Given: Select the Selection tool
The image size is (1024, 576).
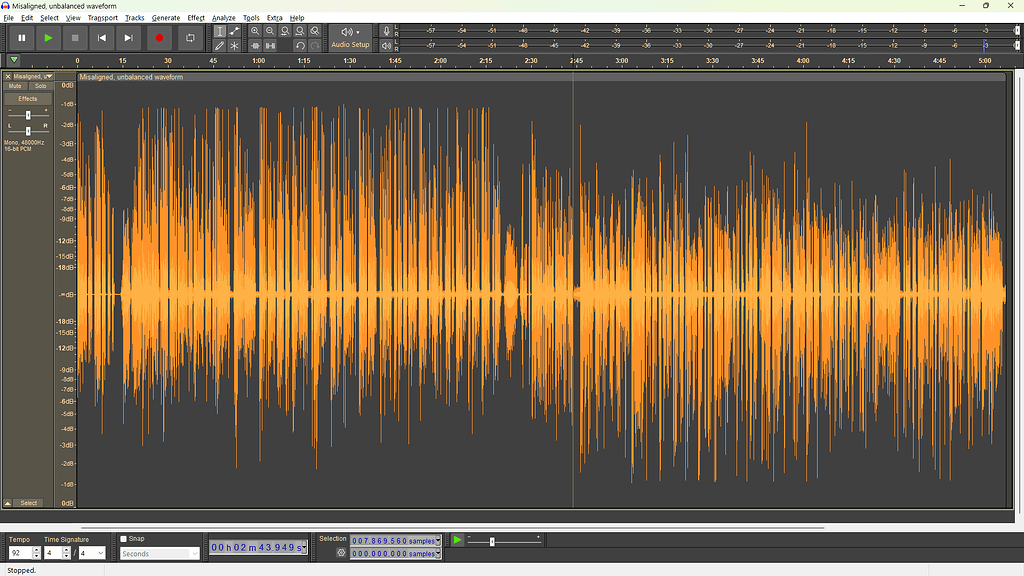Looking at the screenshot, I should click(219, 31).
